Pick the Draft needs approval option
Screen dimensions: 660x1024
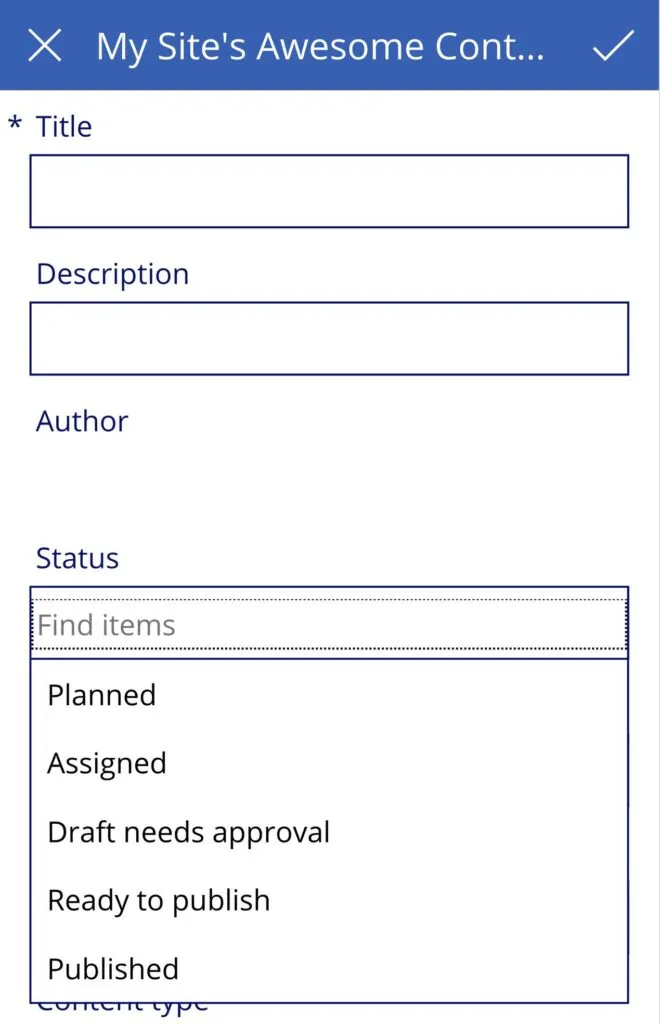click(188, 832)
